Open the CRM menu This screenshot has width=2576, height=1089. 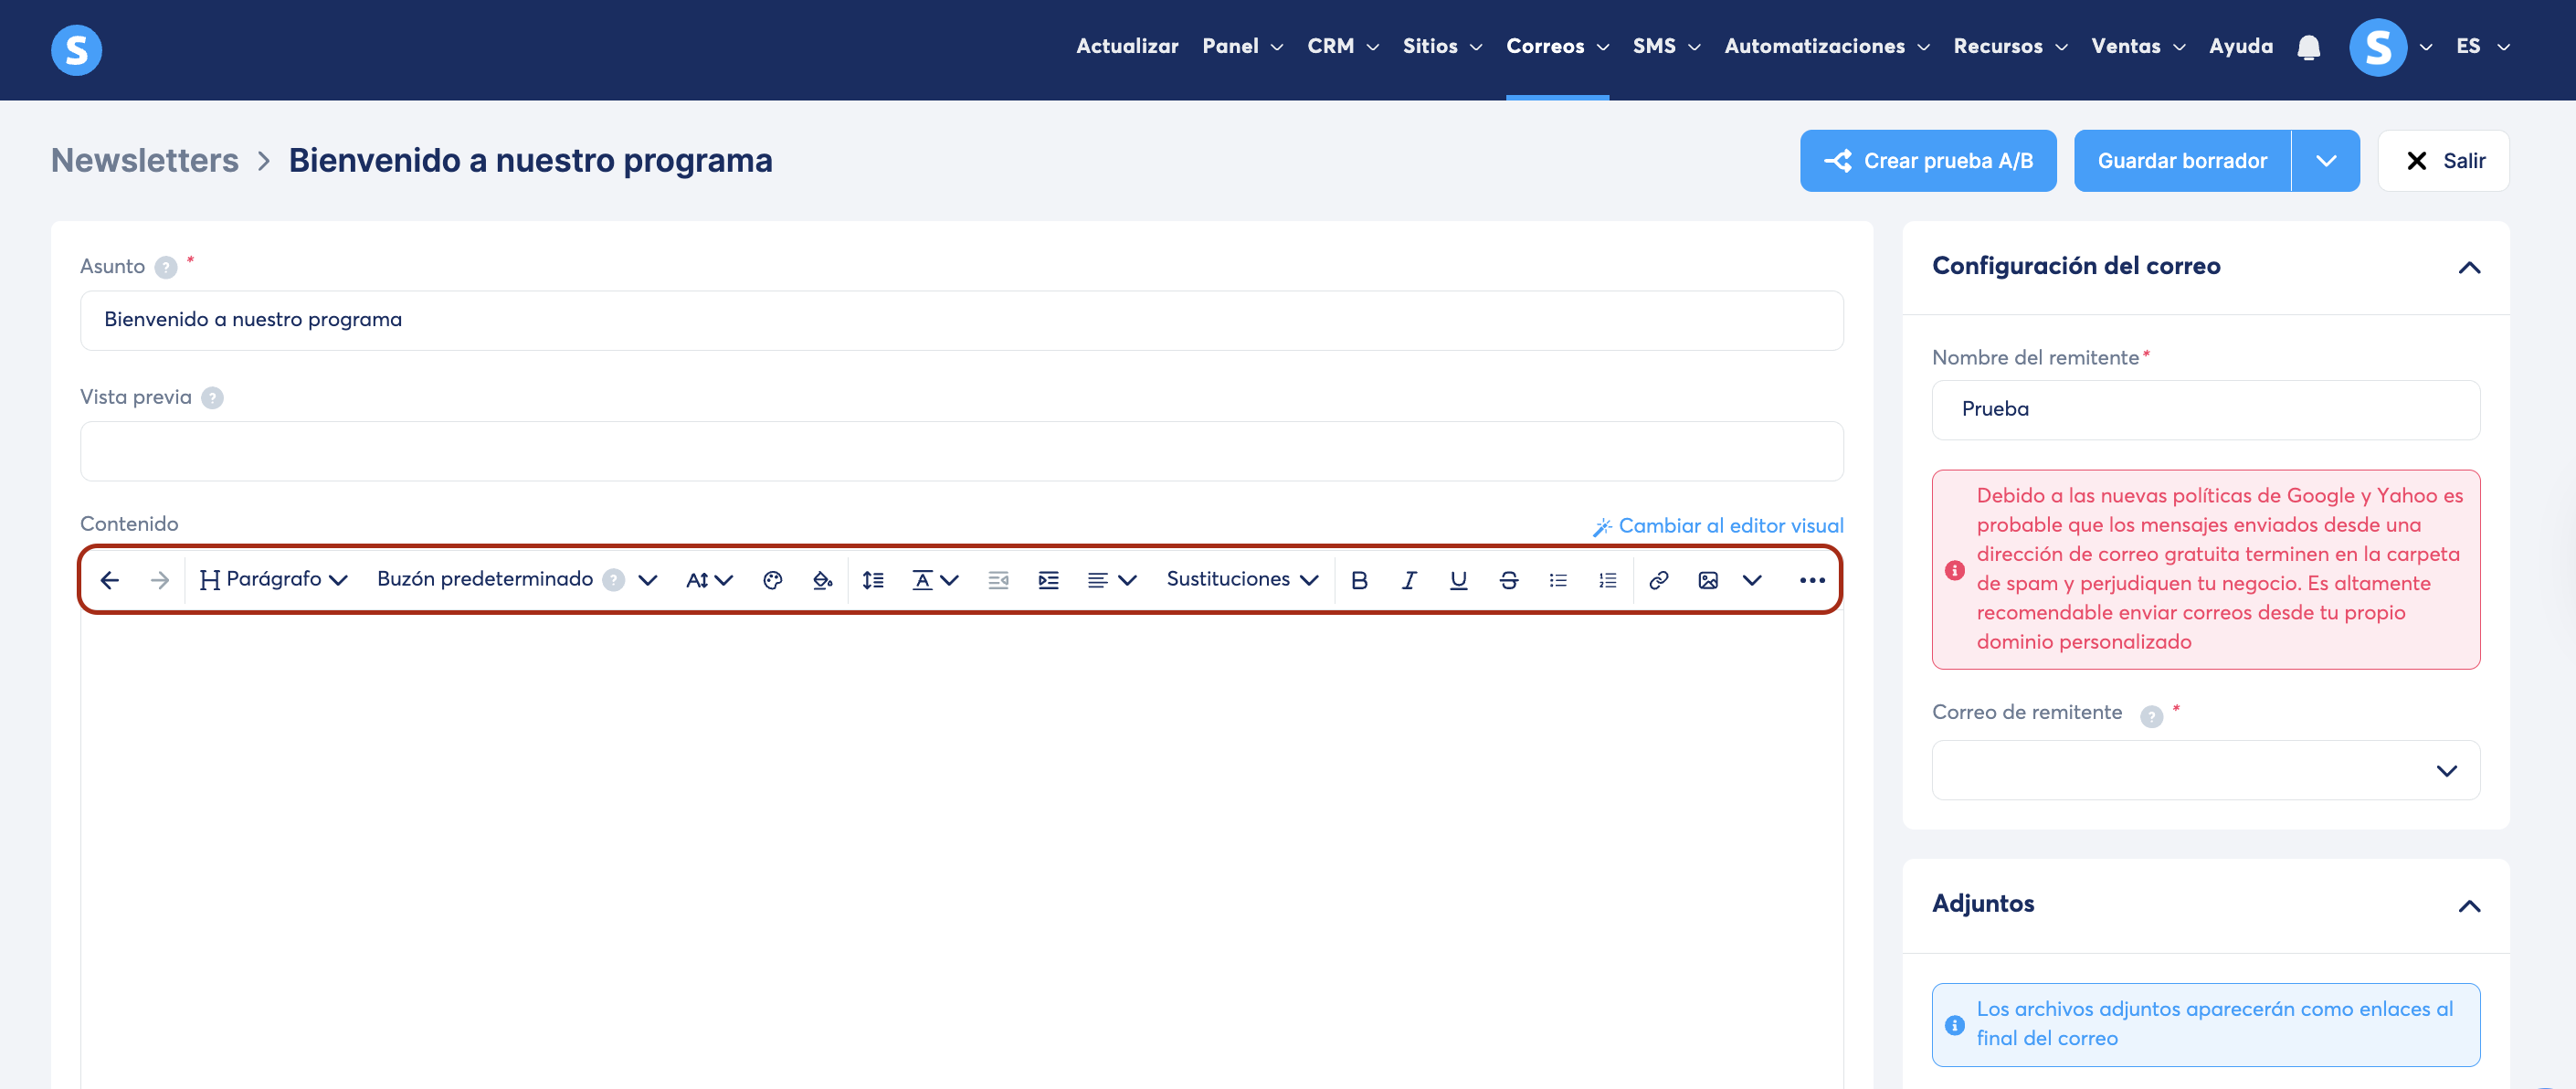(1342, 46)
